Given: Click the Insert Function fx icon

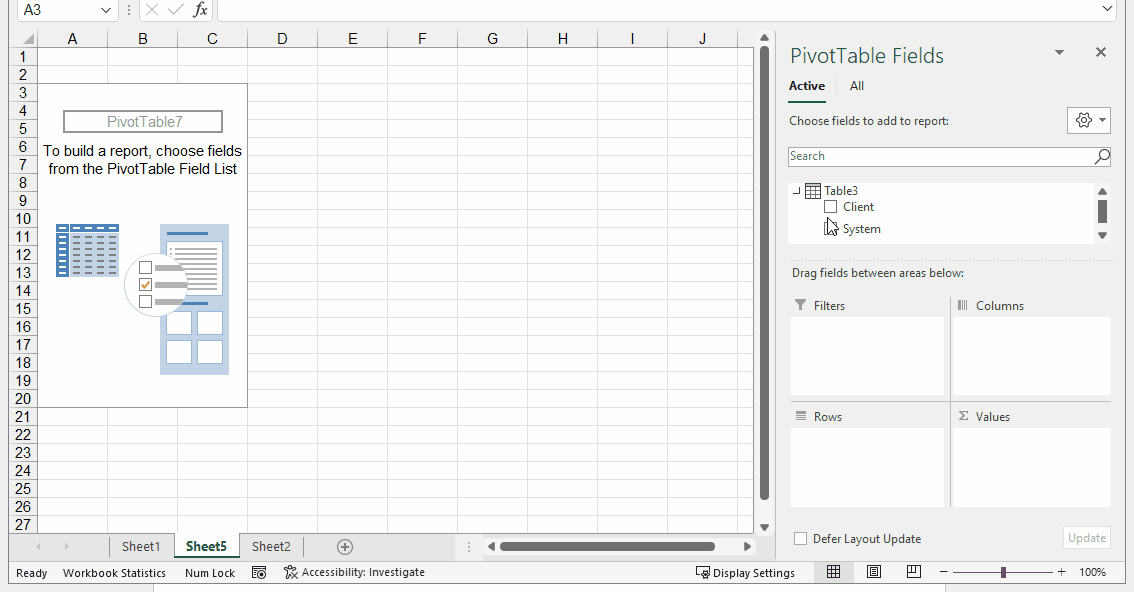Looking at the screenshot, I should click(x=201, y=10).
